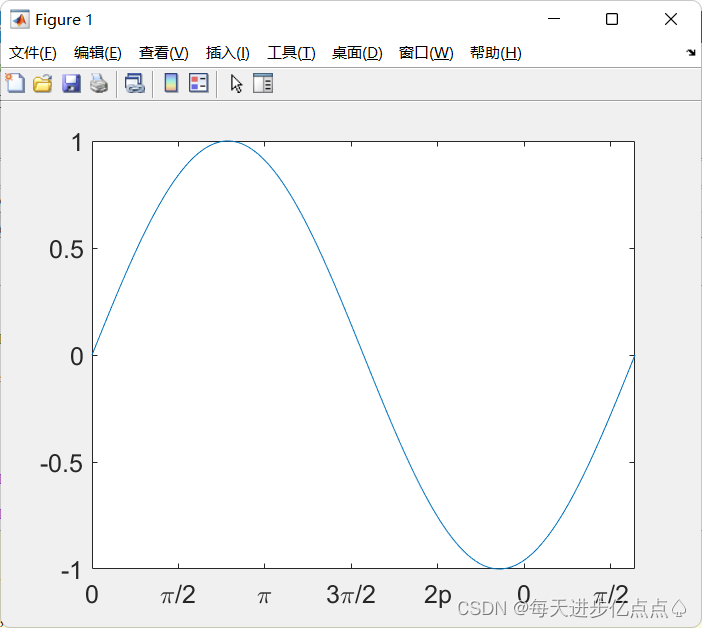Click the sine curve peak at top
Viewport: 702px width, 628px height.
[227, 141]
